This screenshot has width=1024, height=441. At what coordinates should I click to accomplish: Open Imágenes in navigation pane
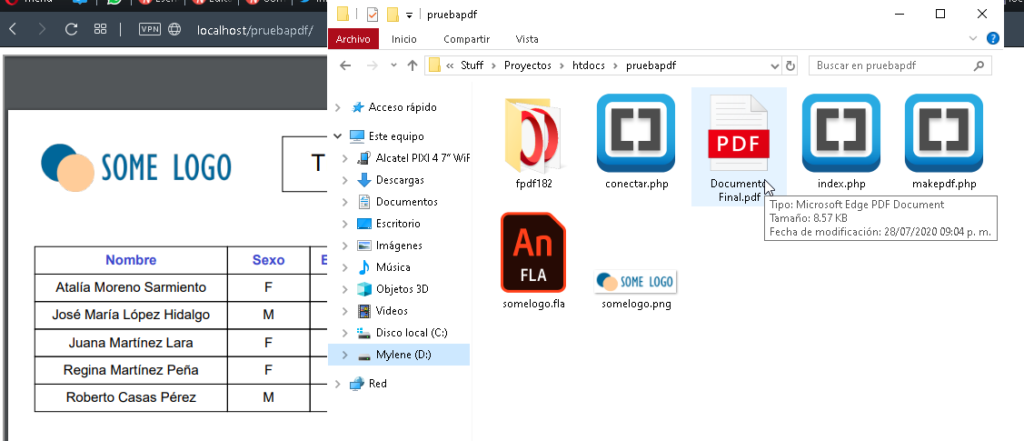click(x=398, y=246)
